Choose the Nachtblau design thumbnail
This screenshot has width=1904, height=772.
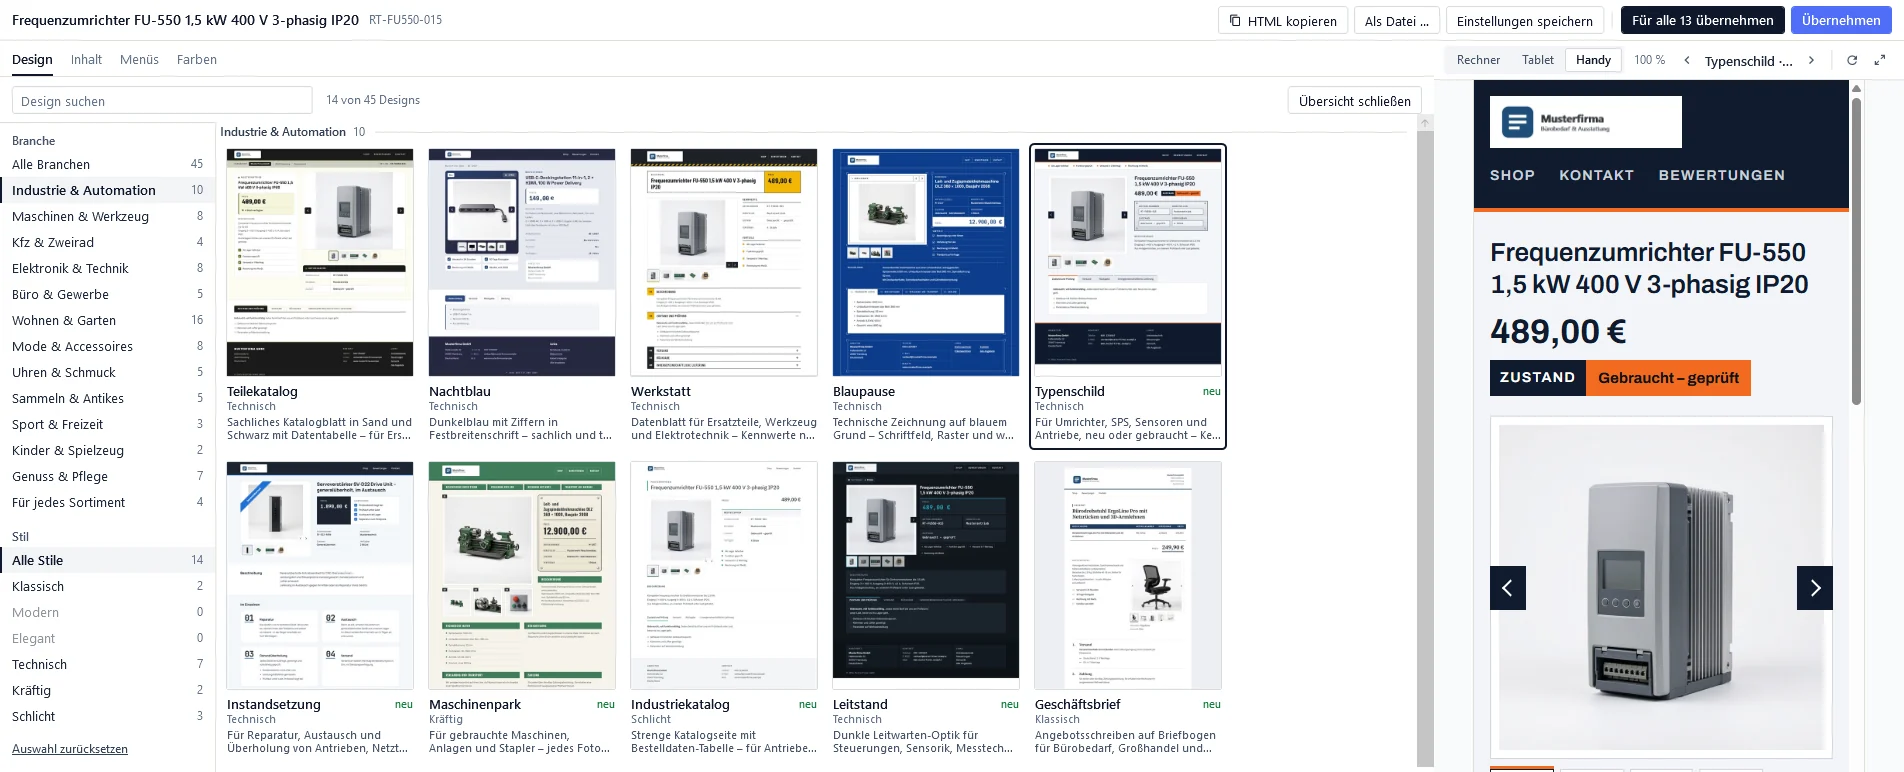click(x=522, y=262)
